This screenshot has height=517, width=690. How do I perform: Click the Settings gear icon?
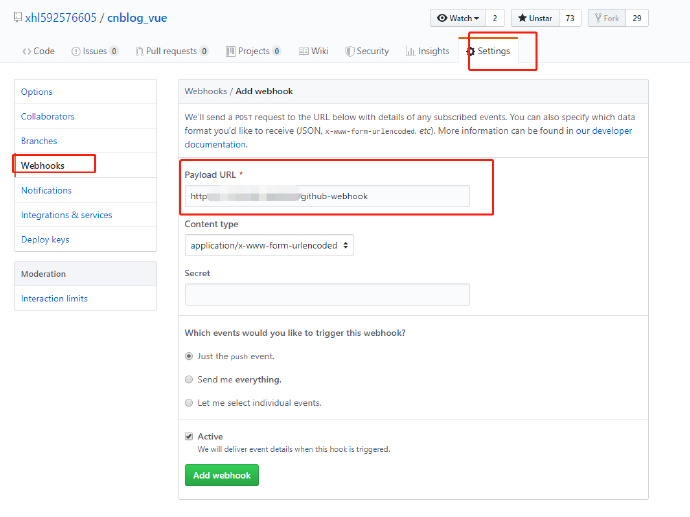[470, 51]
